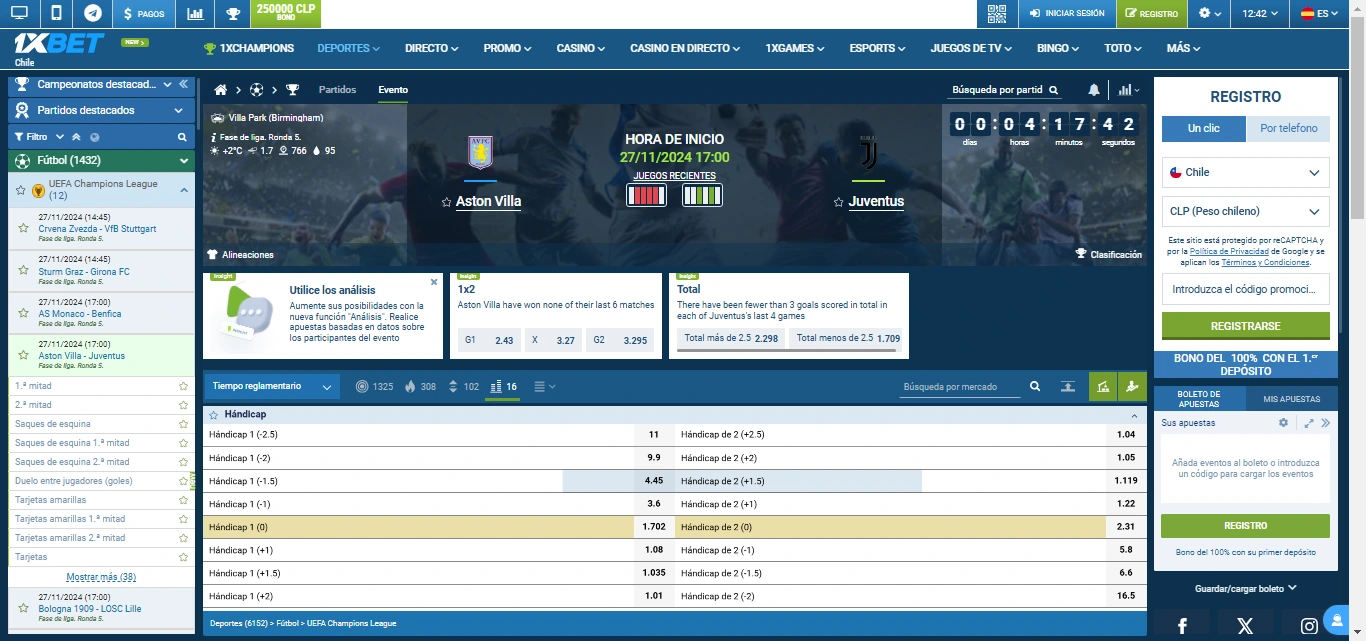This screenshot has height=641, width=1366.
Task: Favorite the Aston Villa team star
Action: pyautogui.click(x=446, y=202)
